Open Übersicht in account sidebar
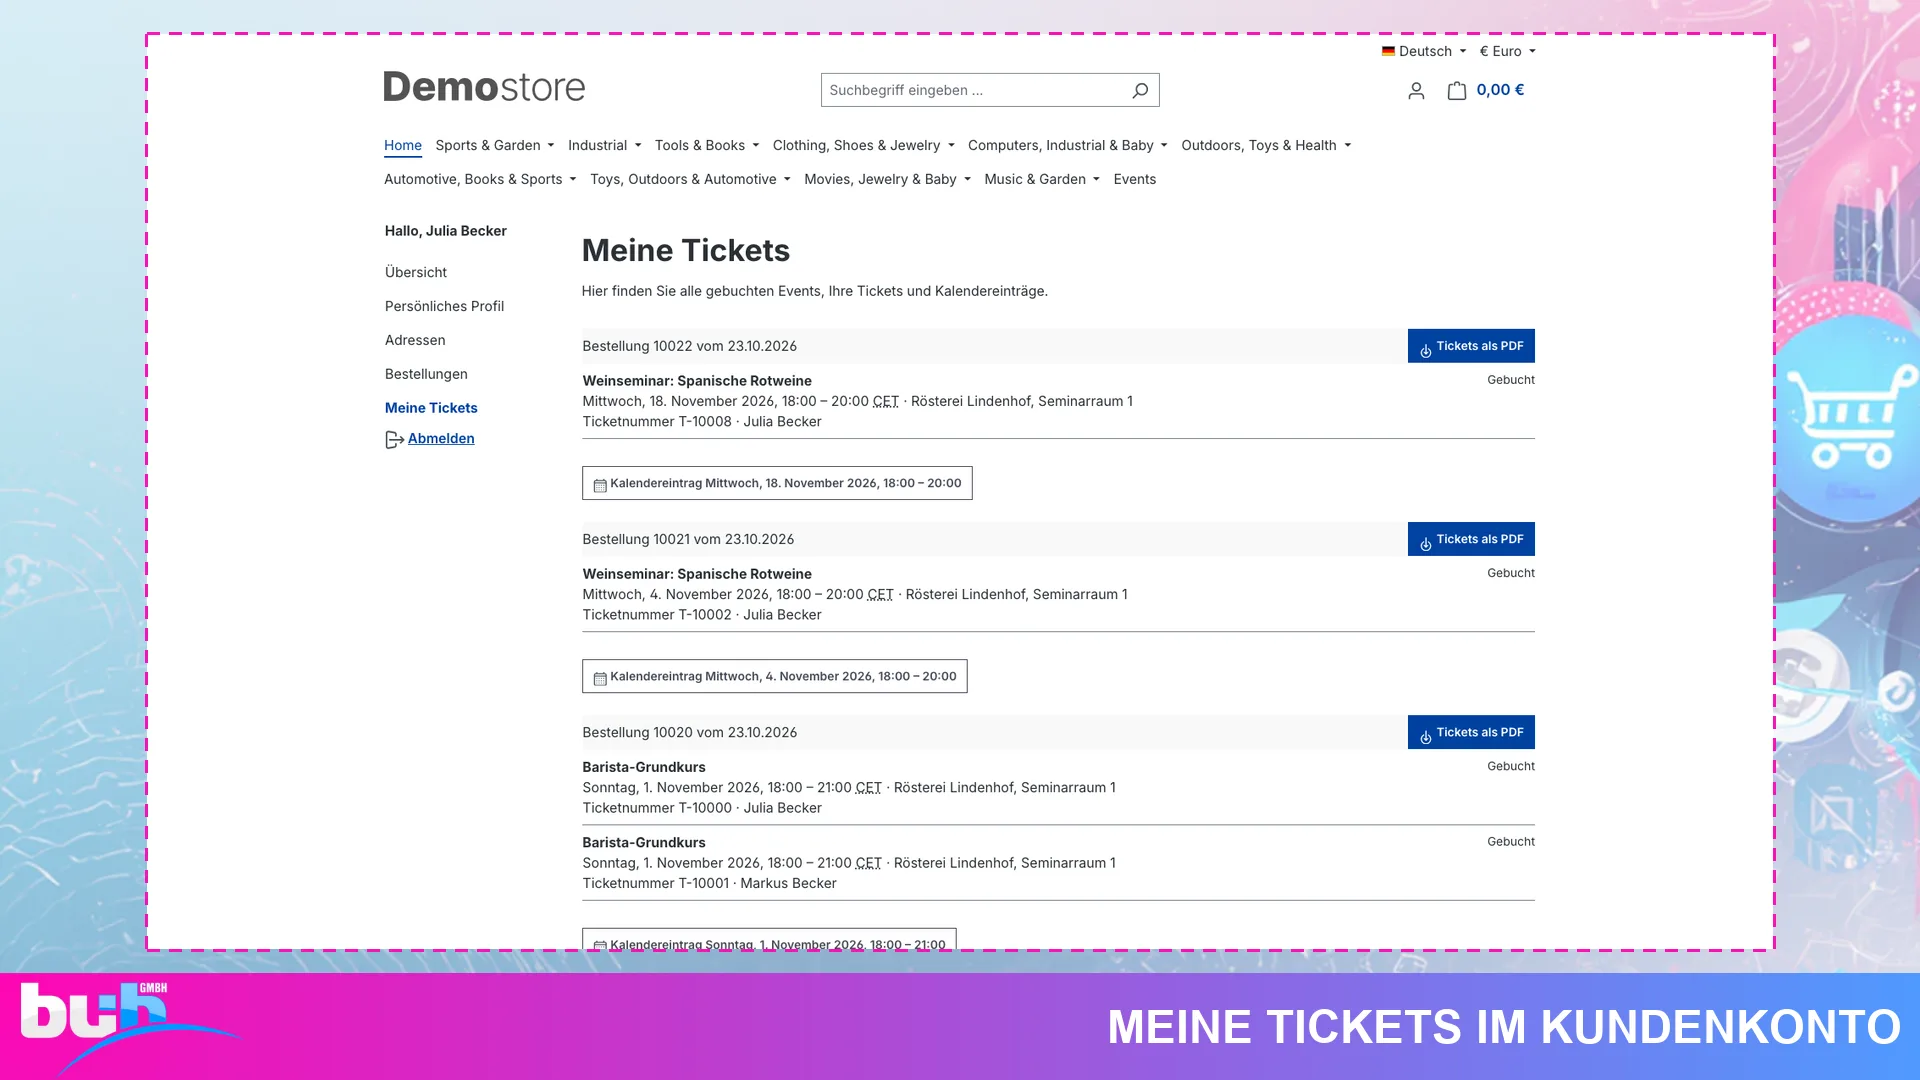This screenshot has height=1080, width=1920. (x=416, y=272)
